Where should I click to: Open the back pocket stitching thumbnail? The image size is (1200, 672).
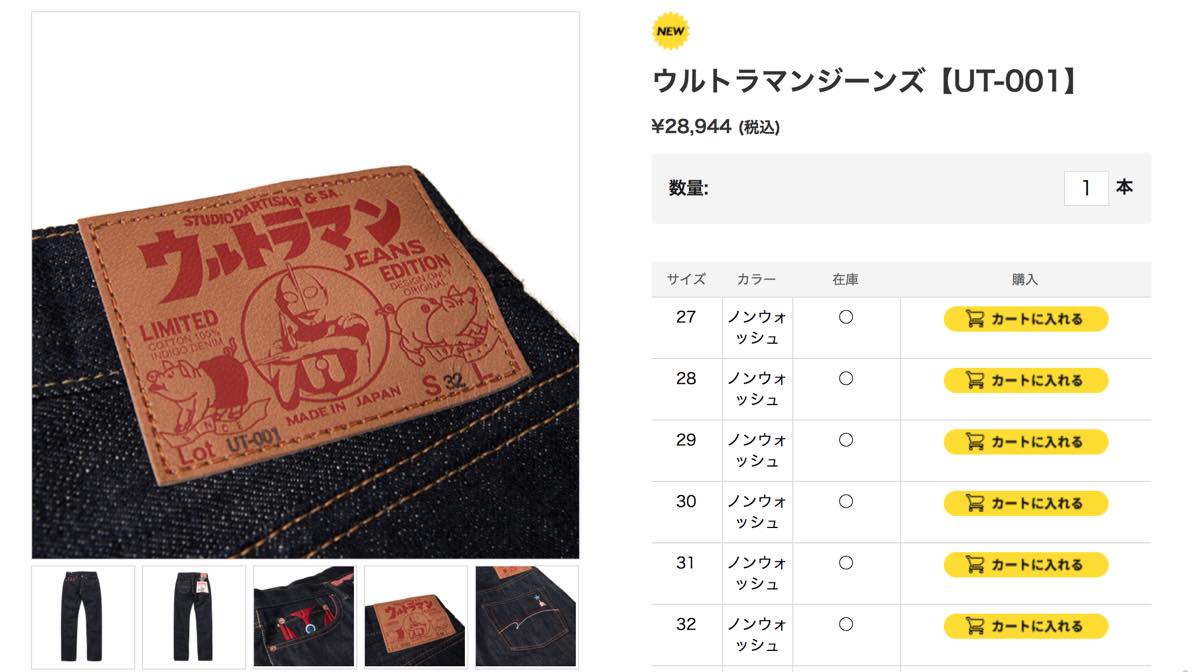(527, 616)
